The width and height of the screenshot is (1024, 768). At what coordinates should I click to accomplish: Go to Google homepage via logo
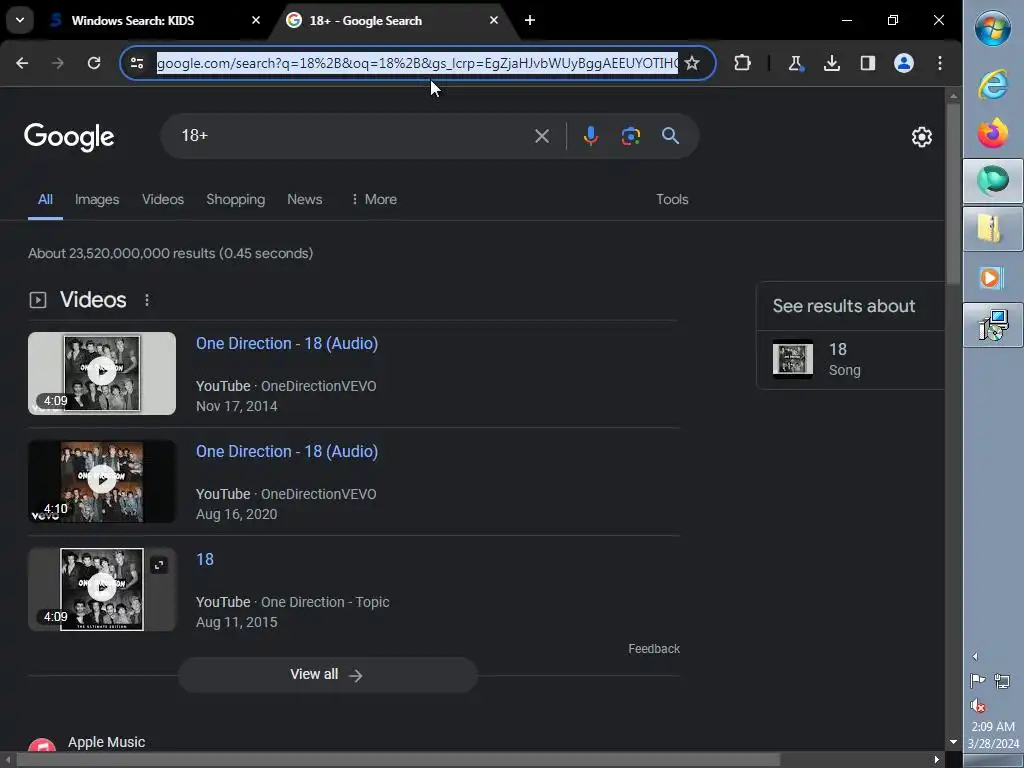[69, 136]
